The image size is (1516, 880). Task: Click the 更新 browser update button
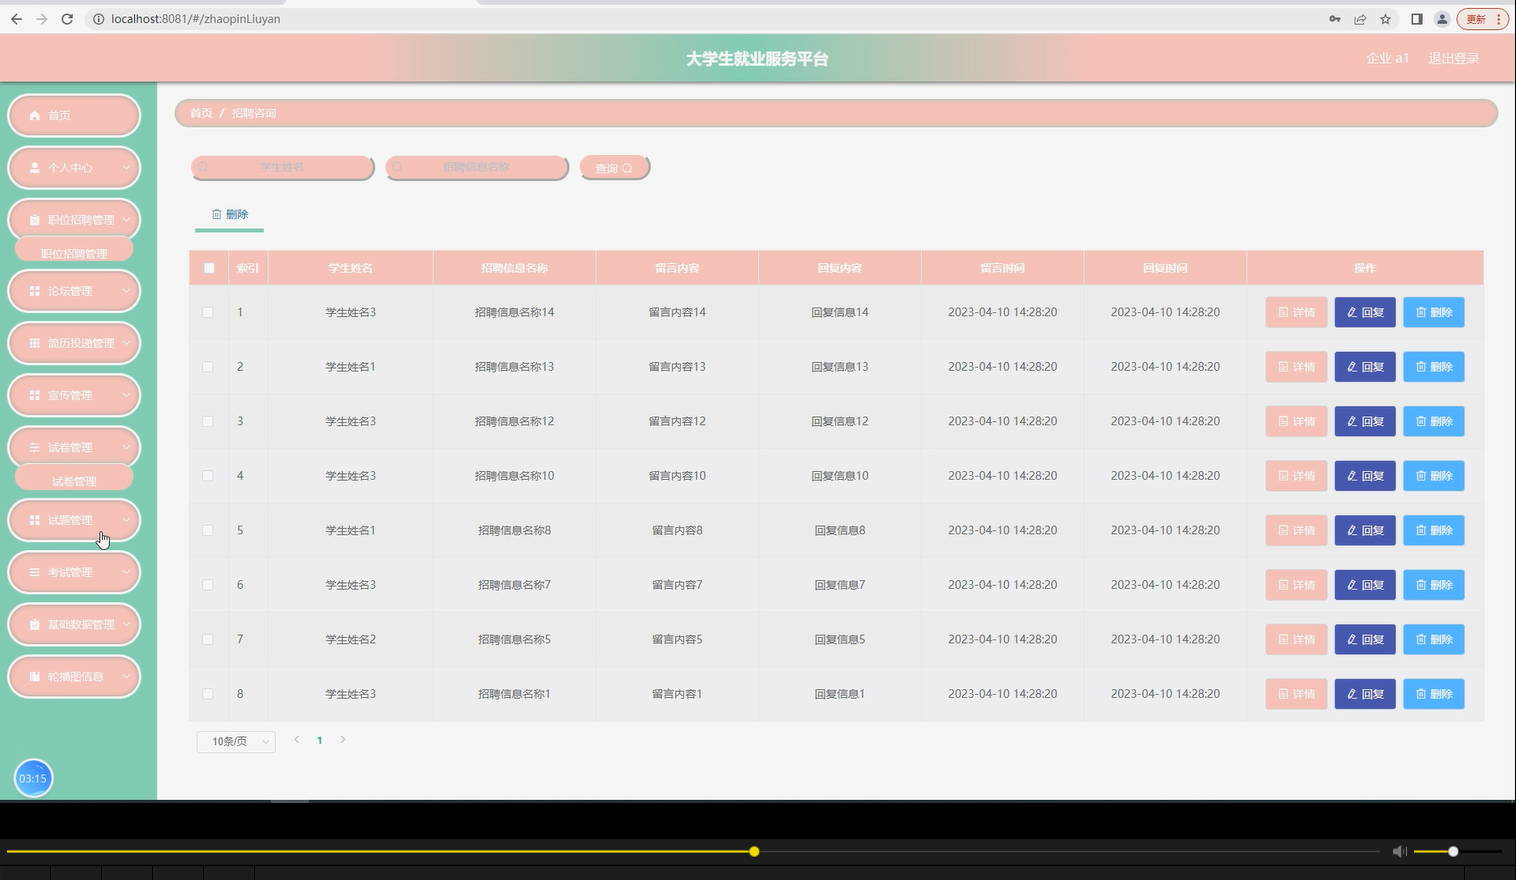pyautogui.click(x=1482, y=19)
